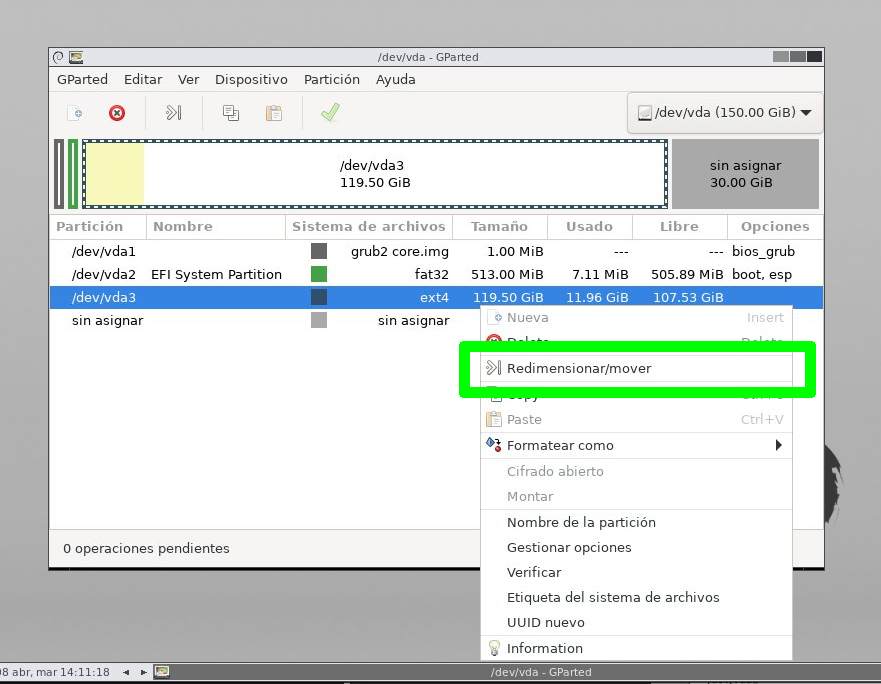Click the Sistema de archivos column header
Image resolution: width=881 pixels, height=684 pixels.
(x=368, y=227)
